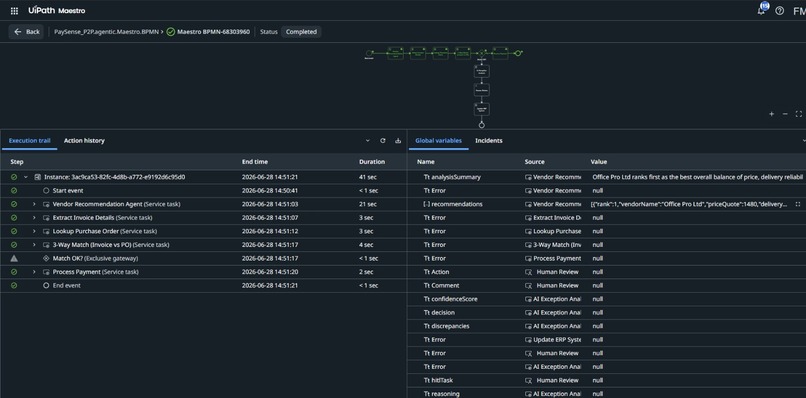
Task: Go back with the Back button
Action: click(x=27, y=32)
